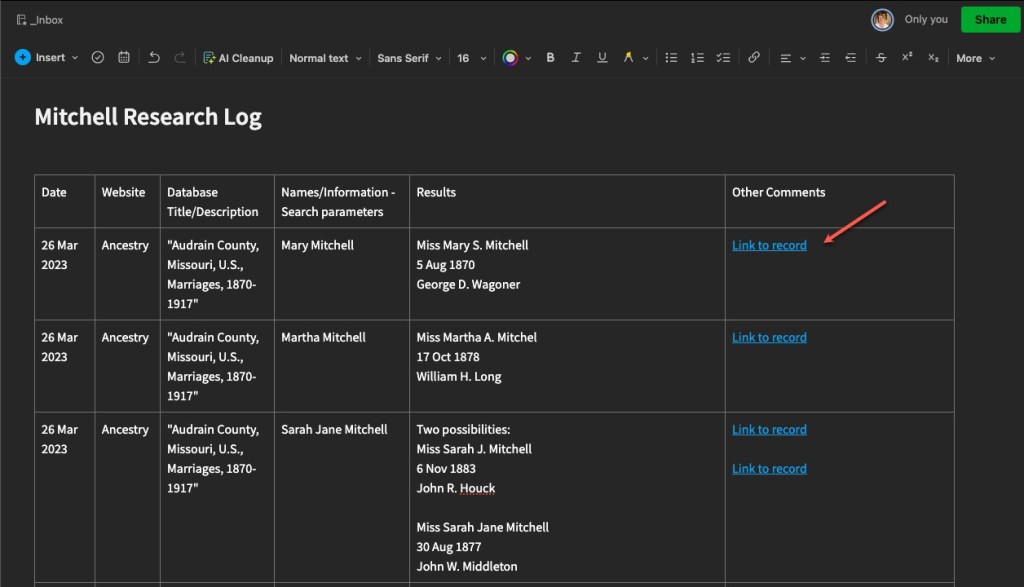Click the underline icon
Viewport: 1024px width, 587px height.
(x=602, y=58)
